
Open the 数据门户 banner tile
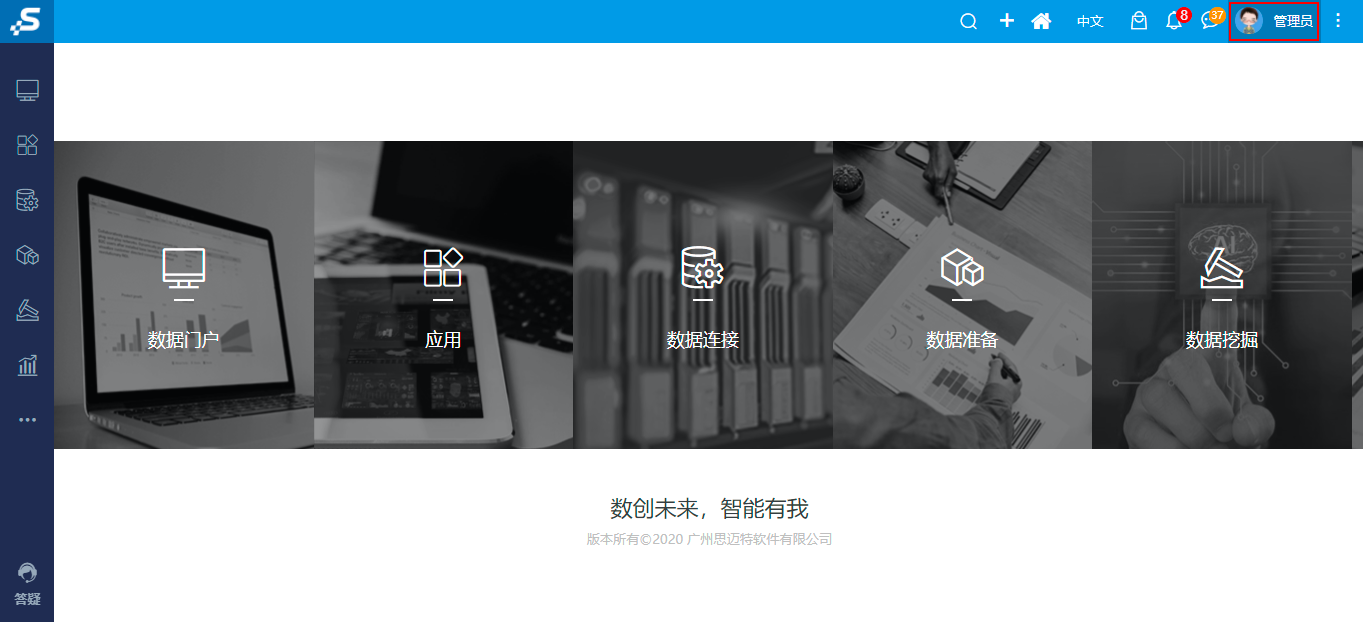[x=184, y=295]
